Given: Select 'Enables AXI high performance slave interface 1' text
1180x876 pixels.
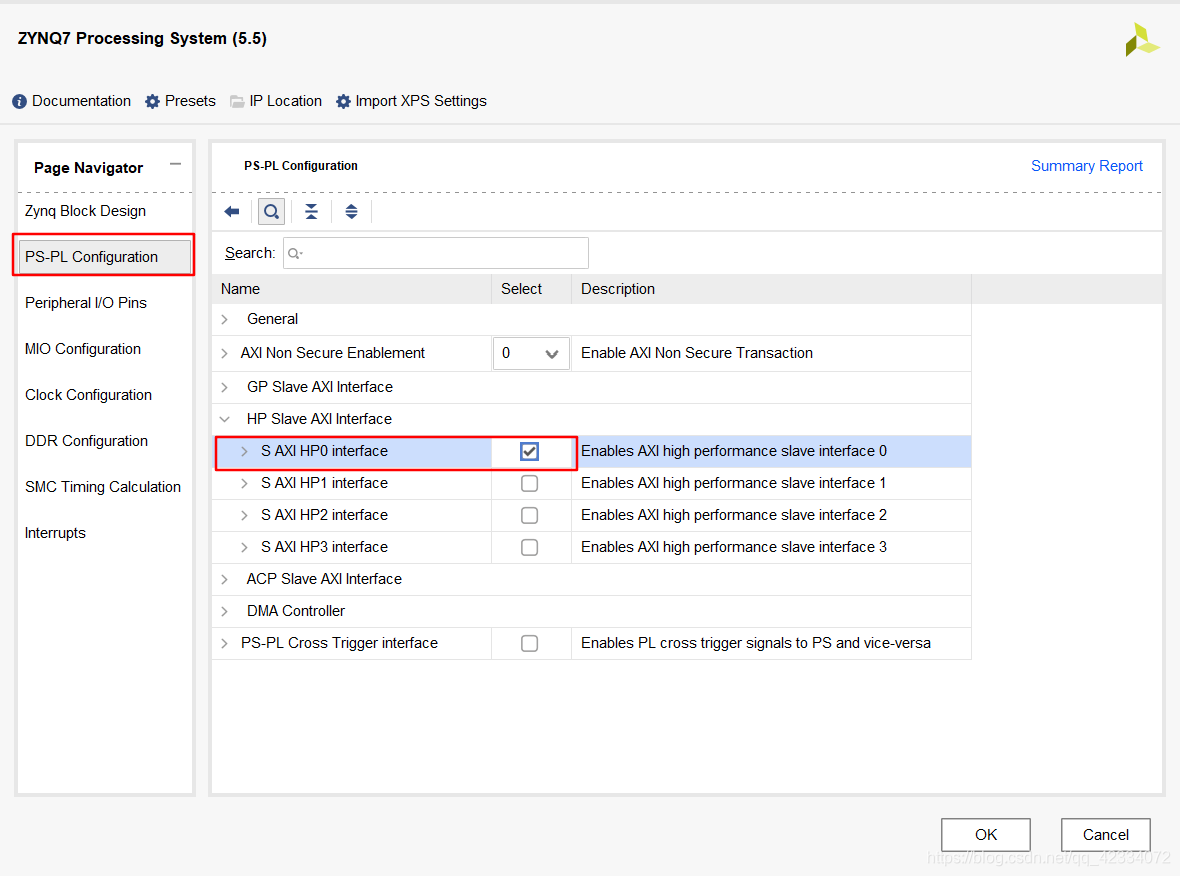Looking at the screenshot, I should tap(733, 483).
